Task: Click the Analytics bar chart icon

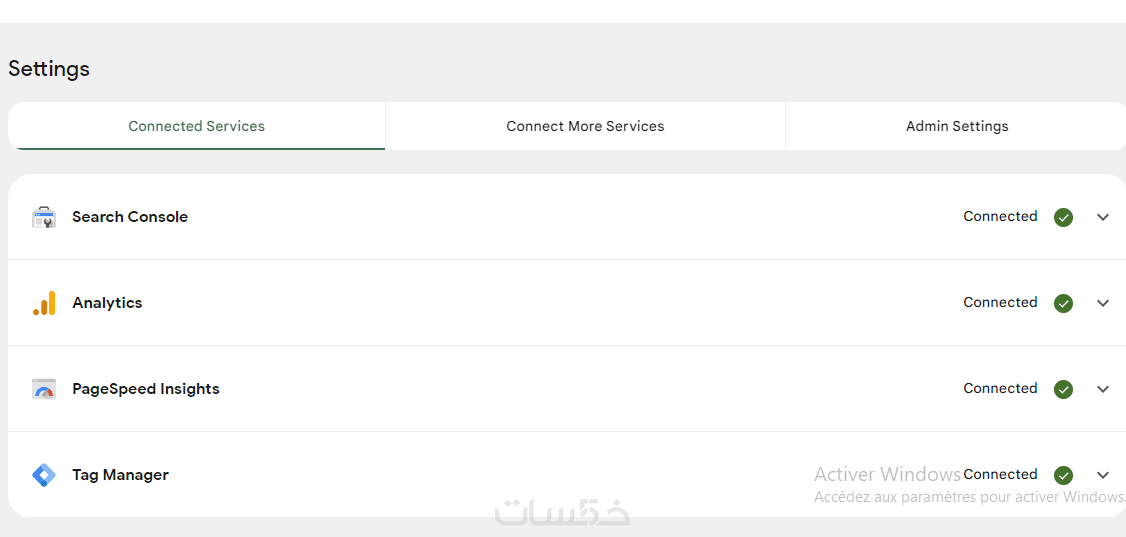Action: pyautogui.click(x=44, y=303)
